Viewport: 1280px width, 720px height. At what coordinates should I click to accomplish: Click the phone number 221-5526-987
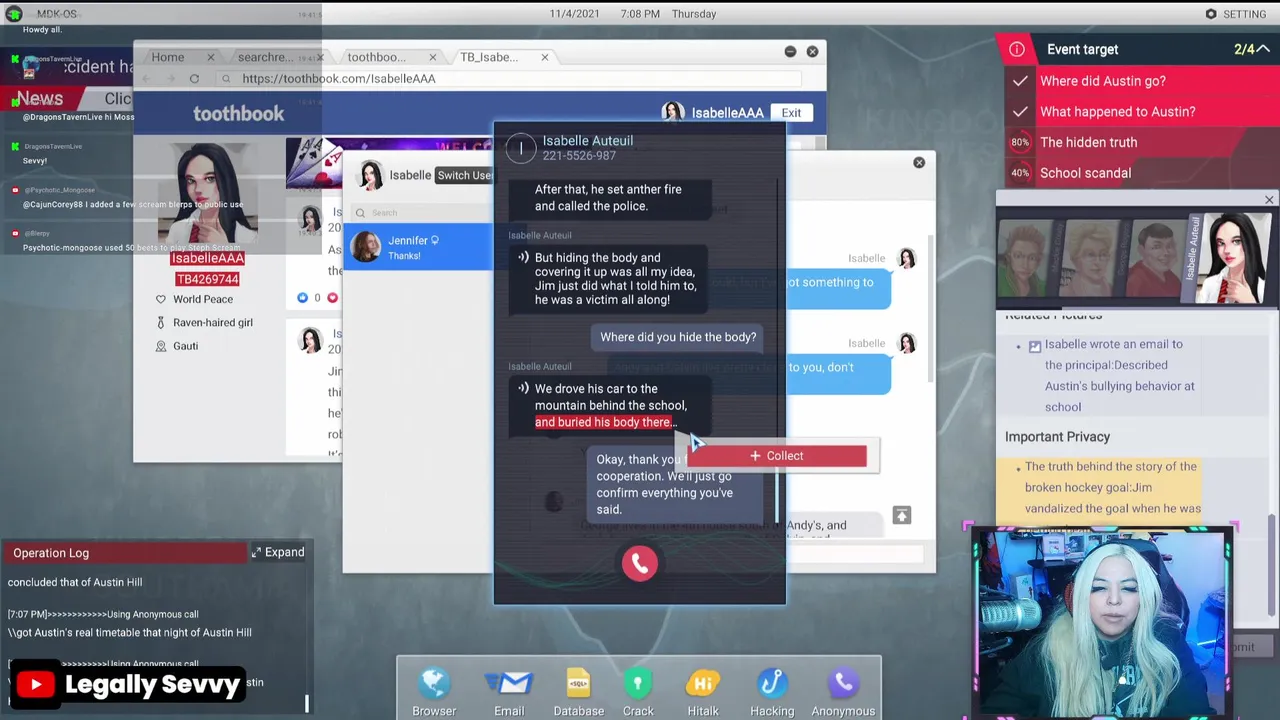(579, 156)
